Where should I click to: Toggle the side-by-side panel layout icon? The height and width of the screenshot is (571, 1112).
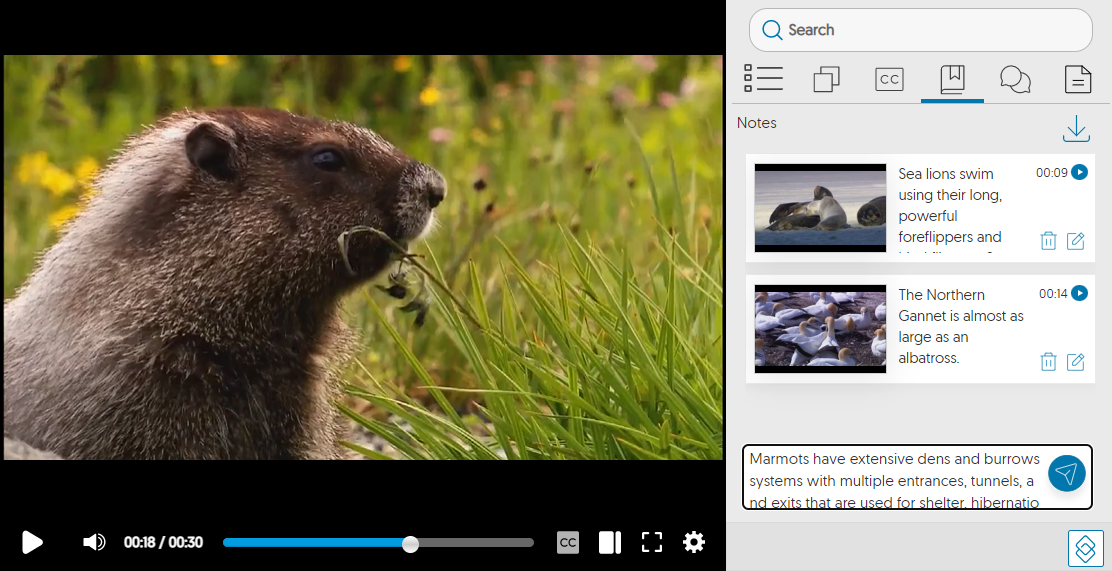(610, 543)
